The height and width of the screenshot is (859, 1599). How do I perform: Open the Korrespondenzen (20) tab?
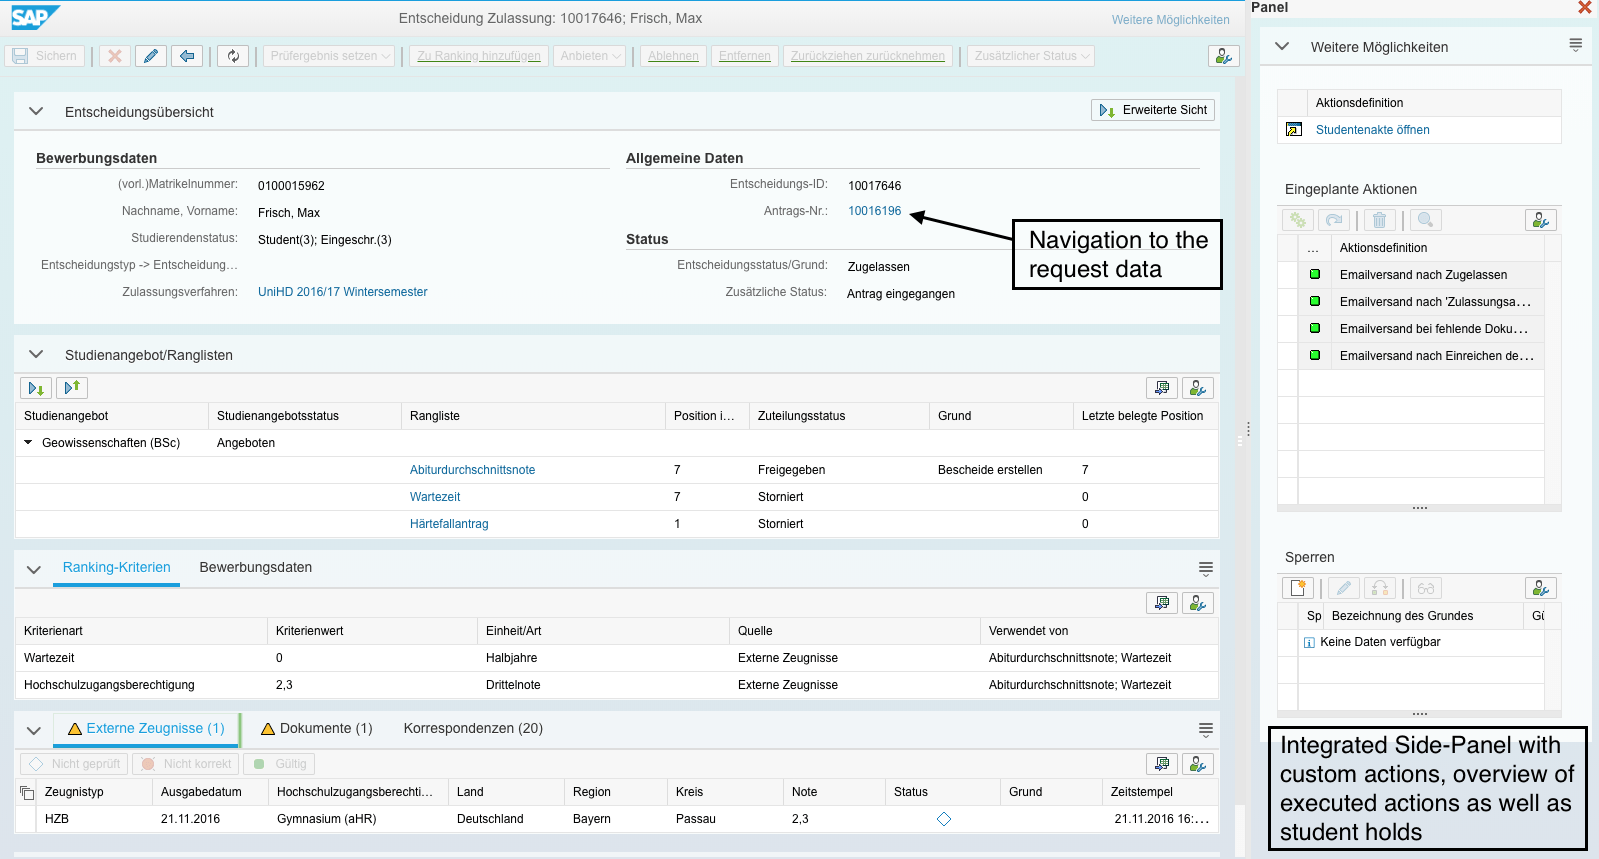click(473, 728)
